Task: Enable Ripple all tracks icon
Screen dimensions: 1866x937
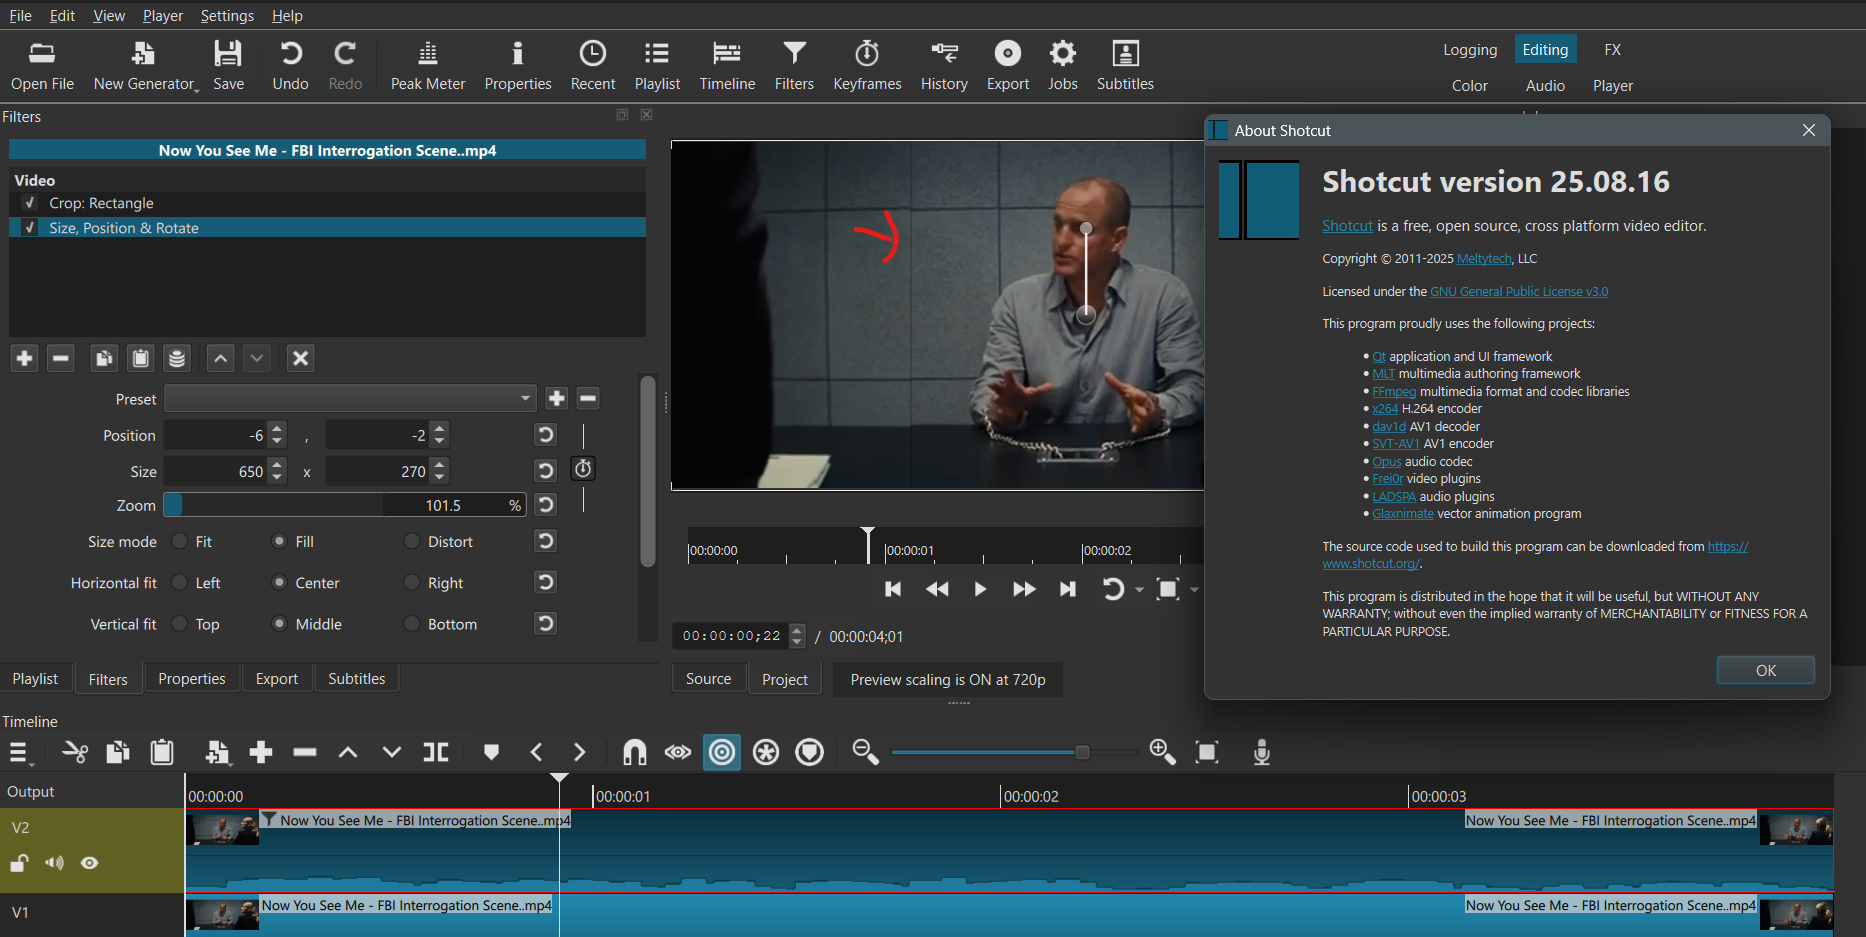Action: 766,752
